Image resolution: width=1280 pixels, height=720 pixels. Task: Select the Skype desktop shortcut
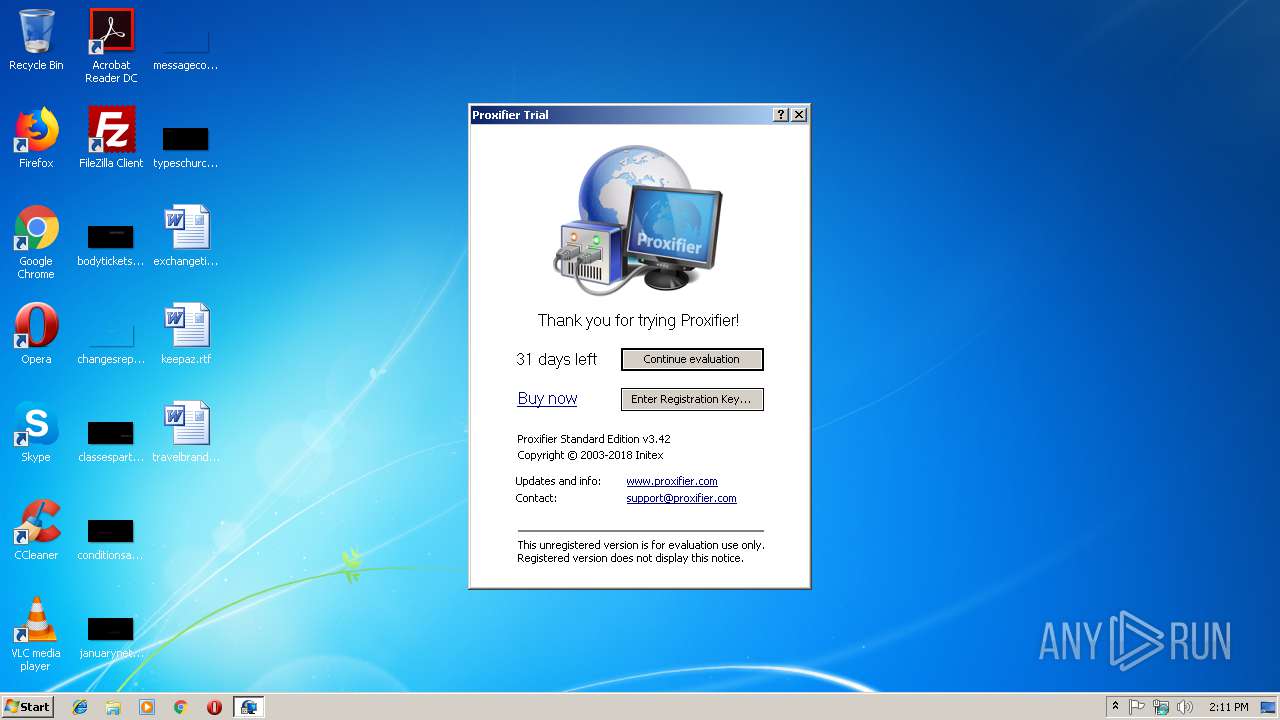point(36,432)
